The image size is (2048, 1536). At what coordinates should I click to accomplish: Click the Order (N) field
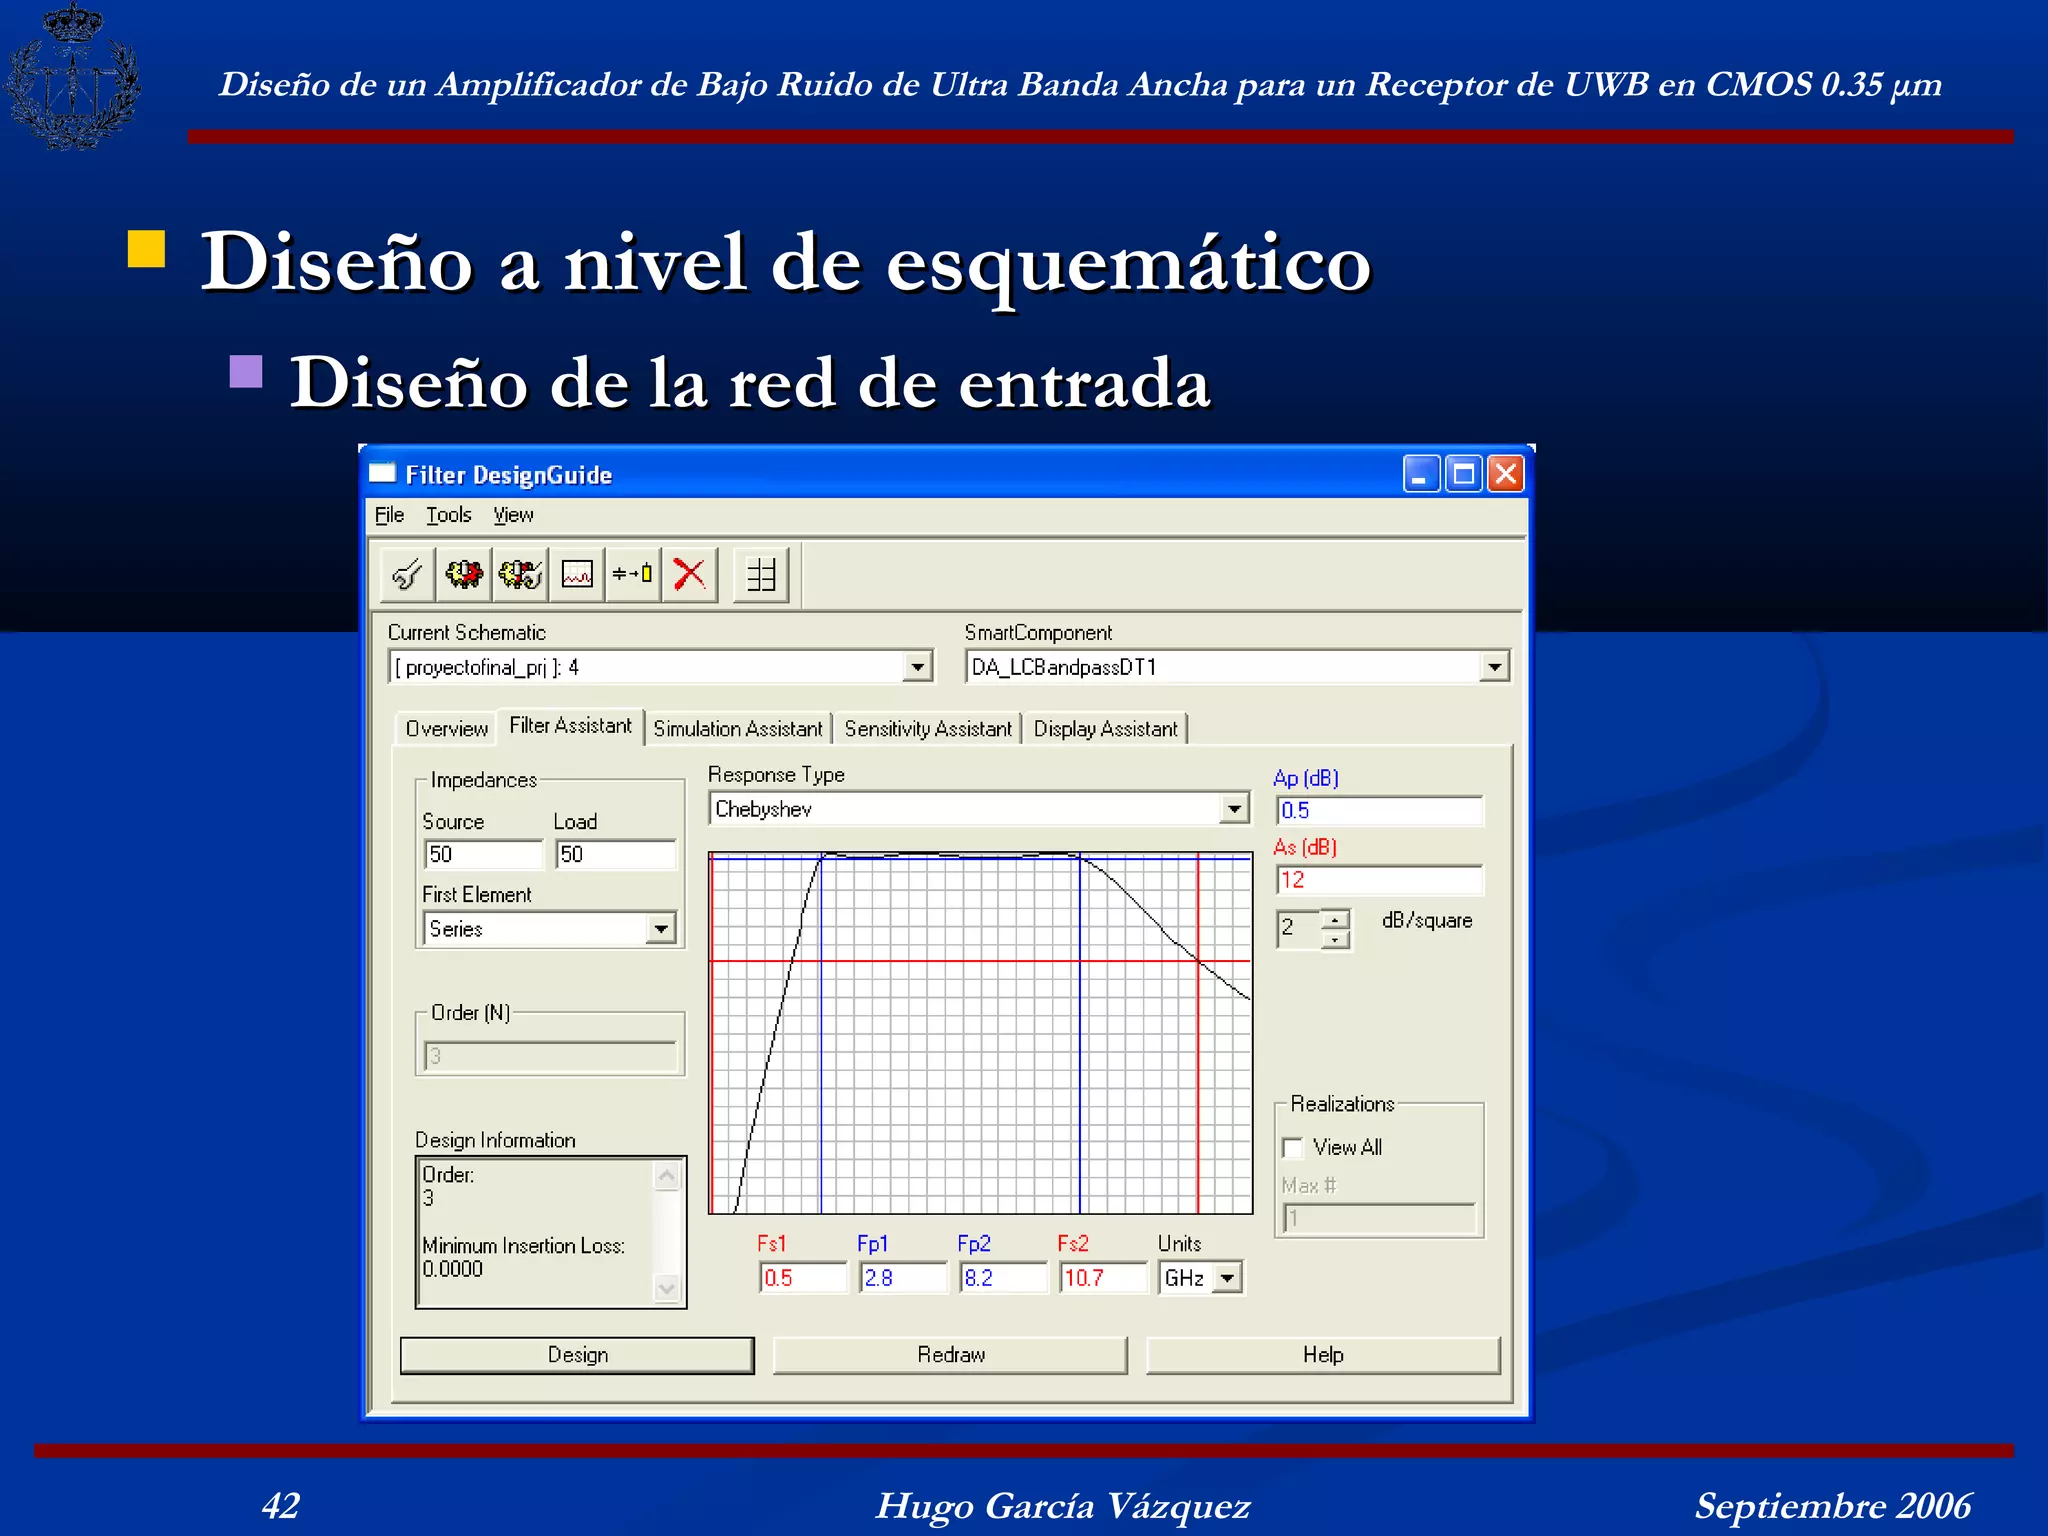coord(550,1056)
